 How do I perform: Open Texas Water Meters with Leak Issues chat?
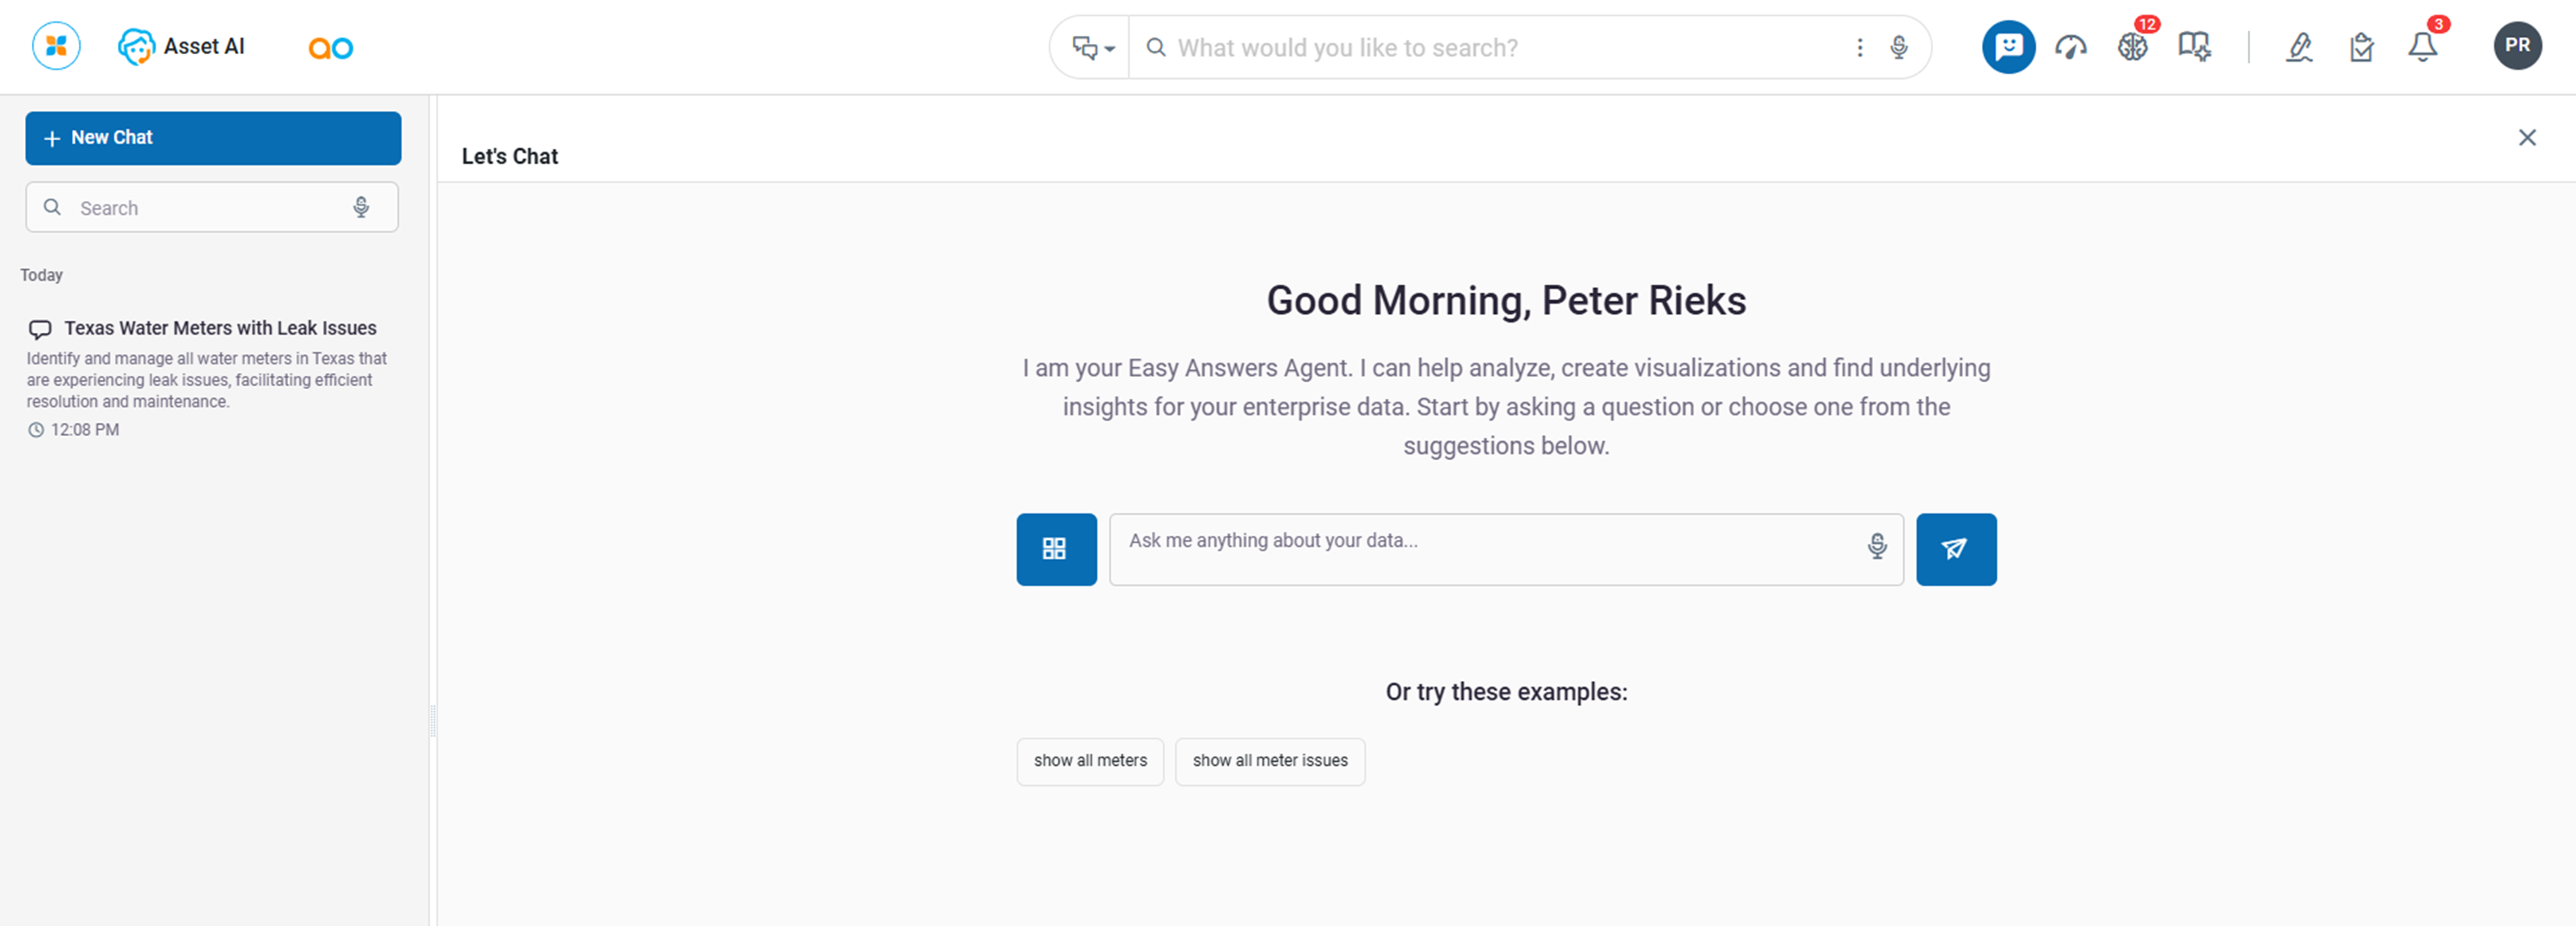pos(220,328)
